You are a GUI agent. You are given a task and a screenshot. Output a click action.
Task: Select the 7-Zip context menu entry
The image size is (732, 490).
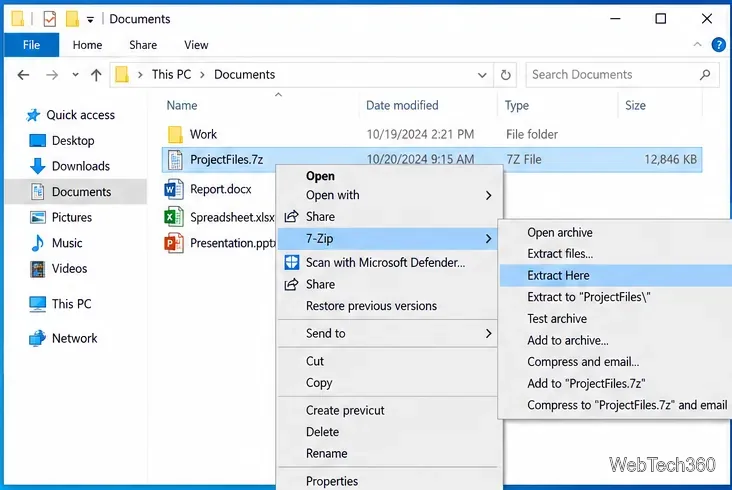pos(387,238)
